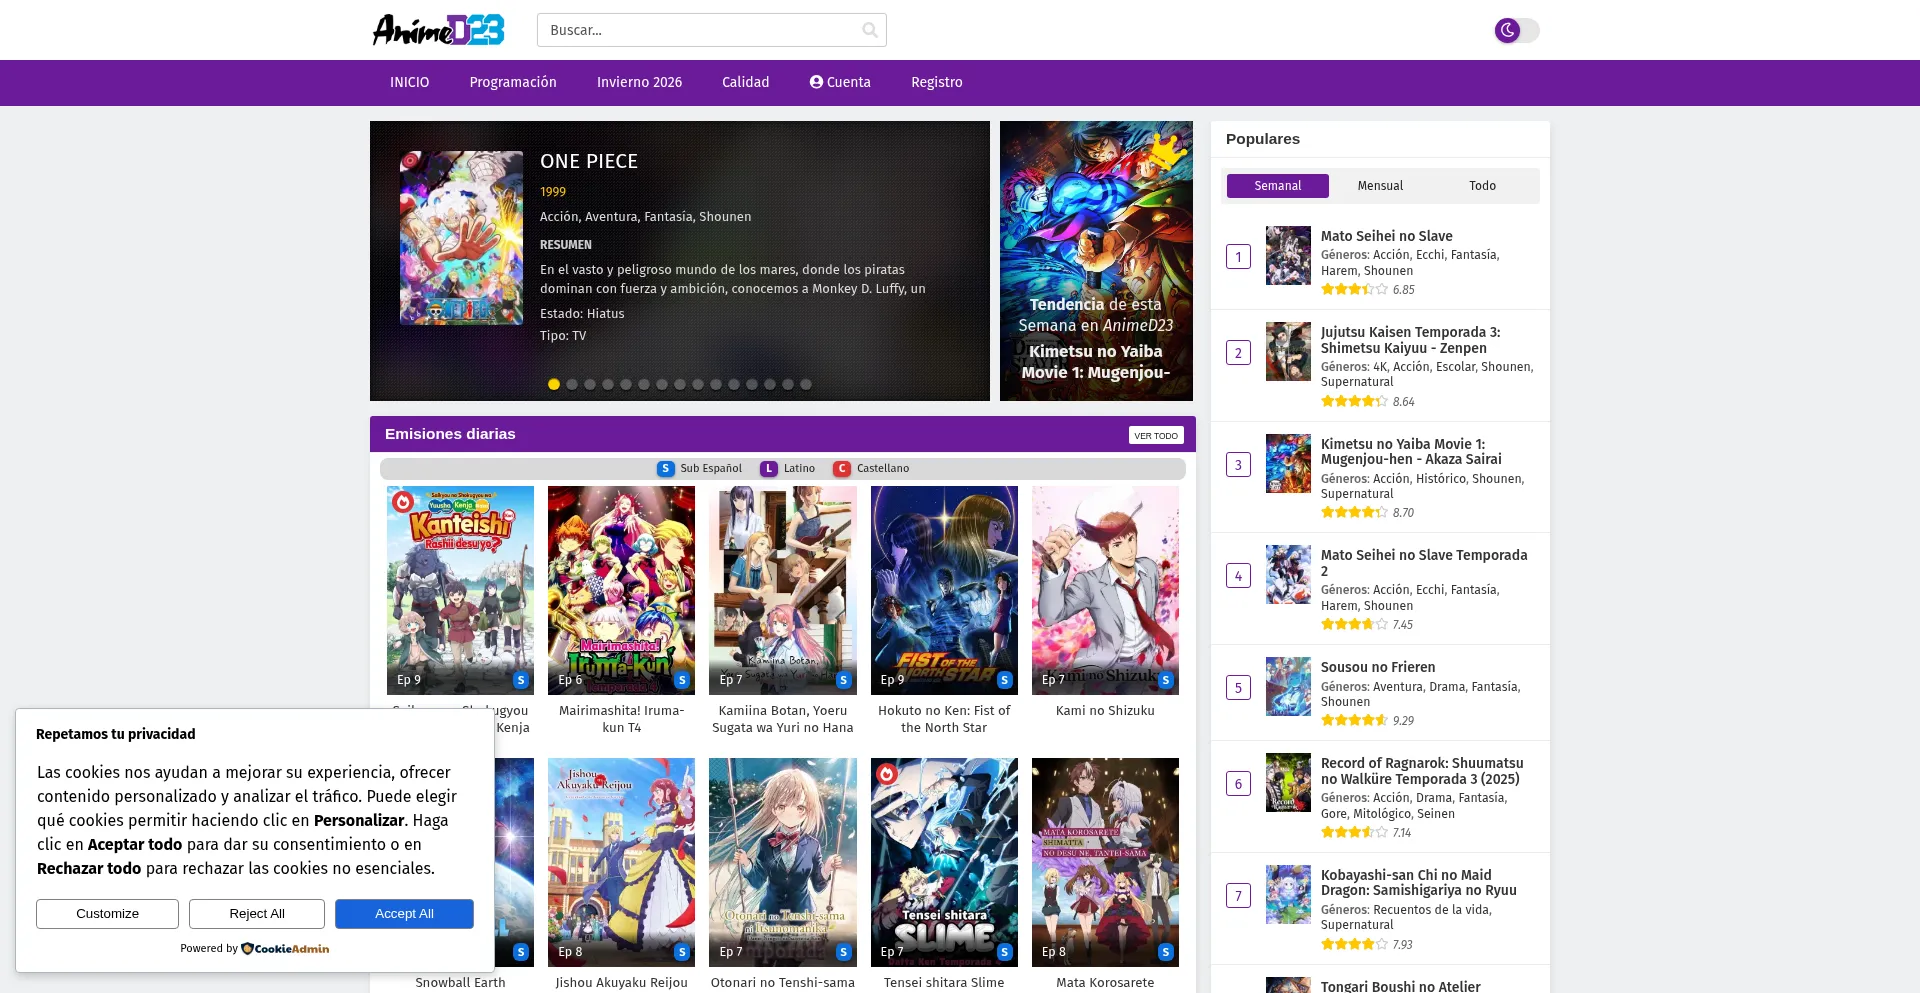Open Jujutsu Kaisen Temporada 3 entry

pos(1411,340)
